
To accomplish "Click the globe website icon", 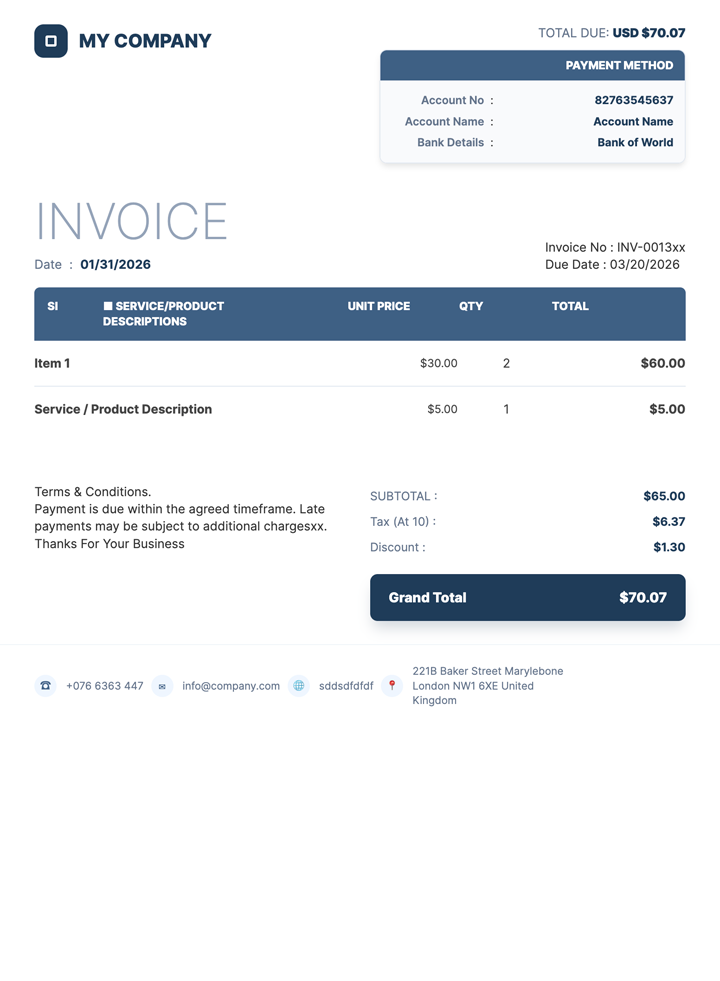I will 298,686.
